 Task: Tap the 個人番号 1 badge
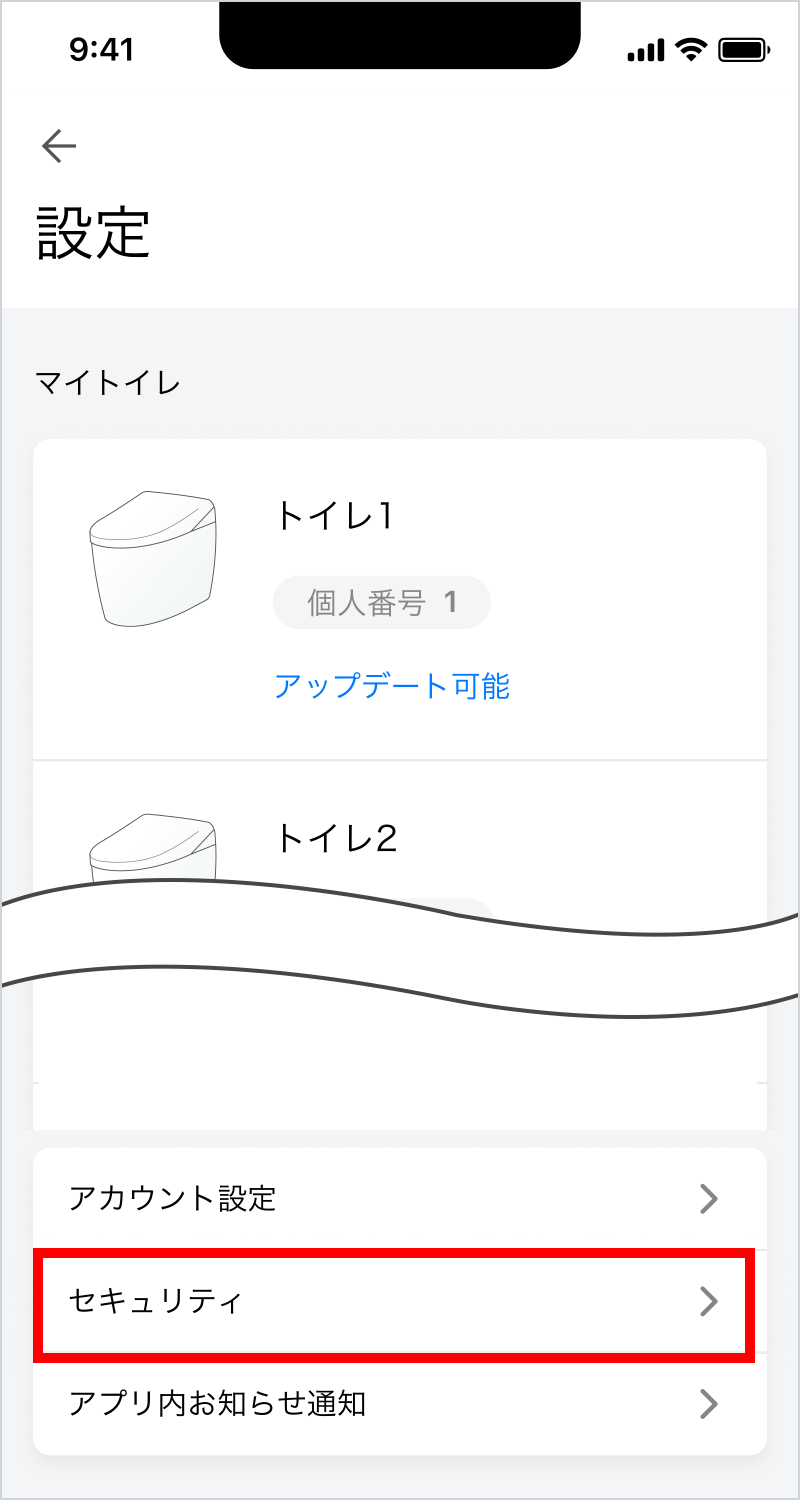click(x=381, y=602)
